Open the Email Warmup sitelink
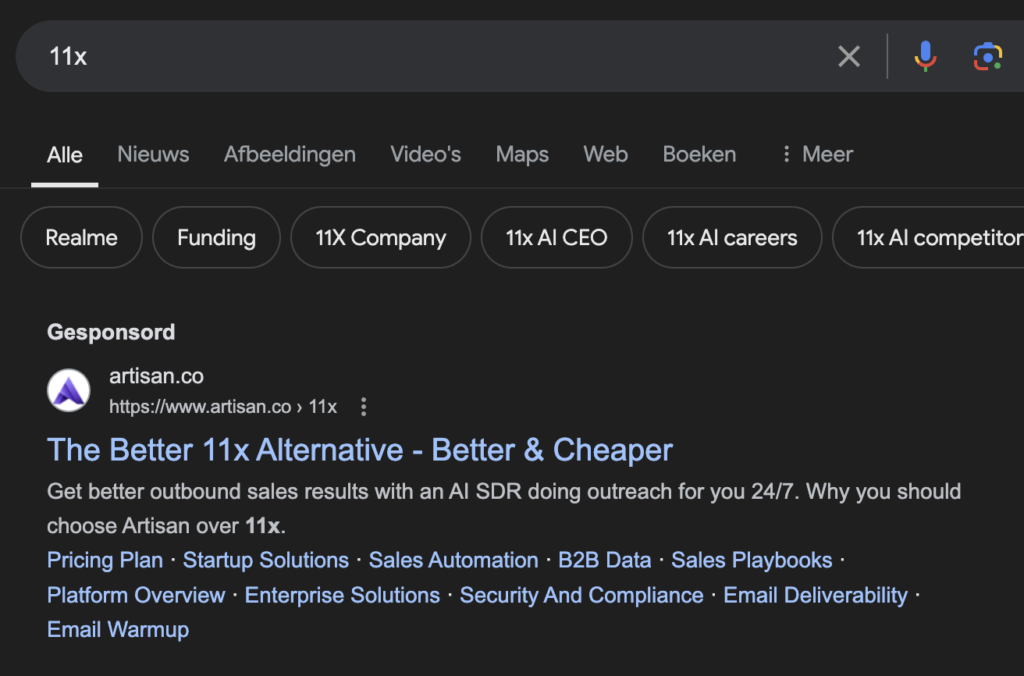Viewport: 1024px width, 676px height. pyautogui.click(x=118, y=630)
